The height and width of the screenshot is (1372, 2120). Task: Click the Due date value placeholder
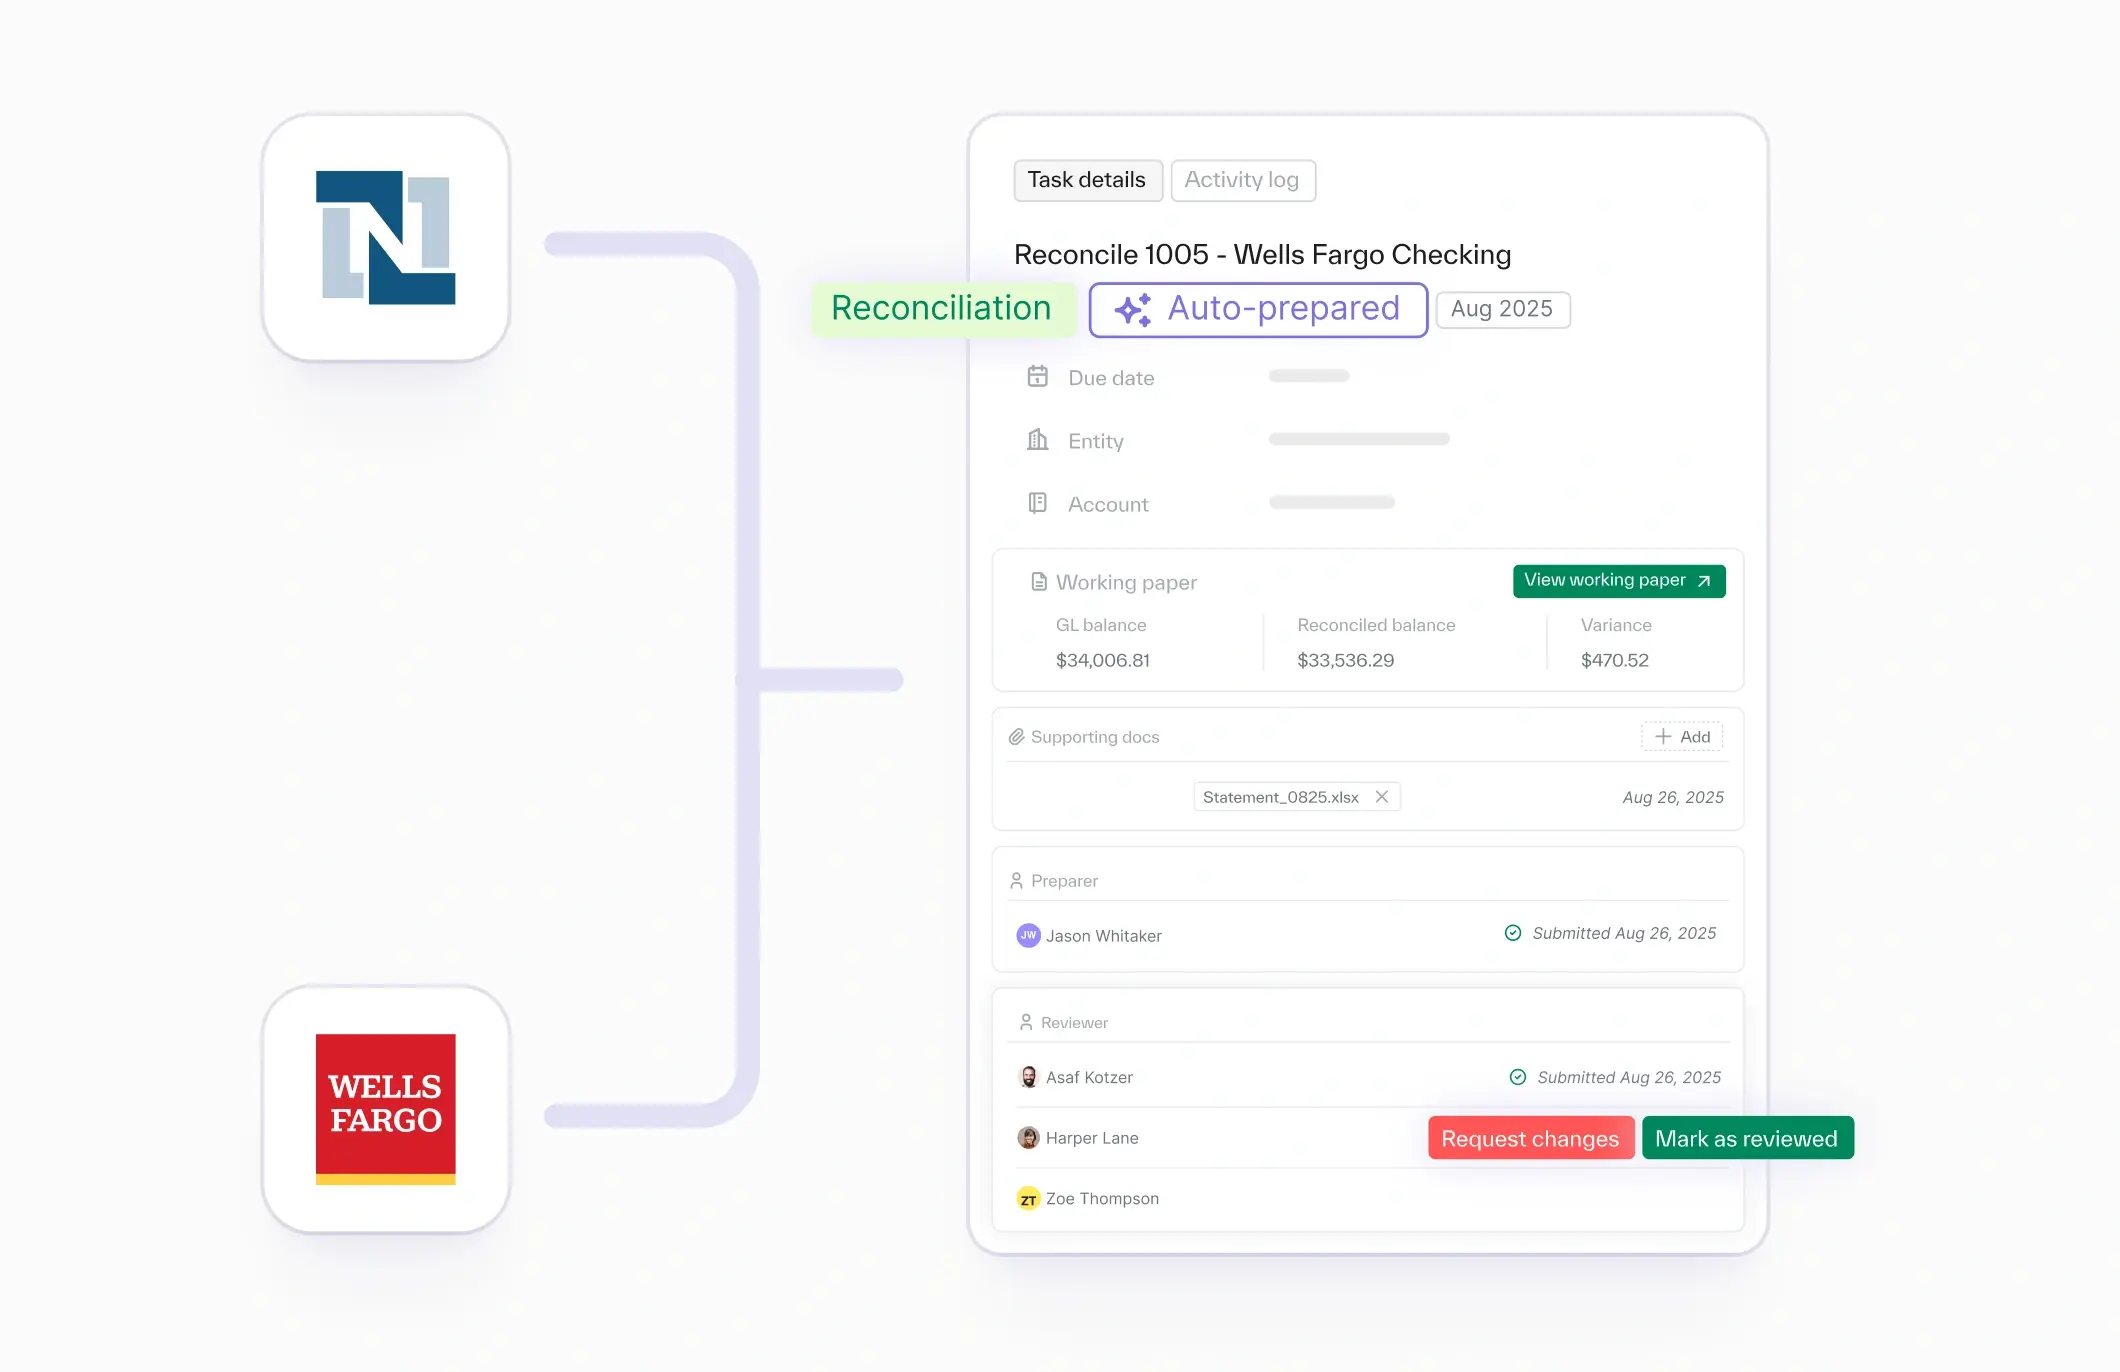1309,376
